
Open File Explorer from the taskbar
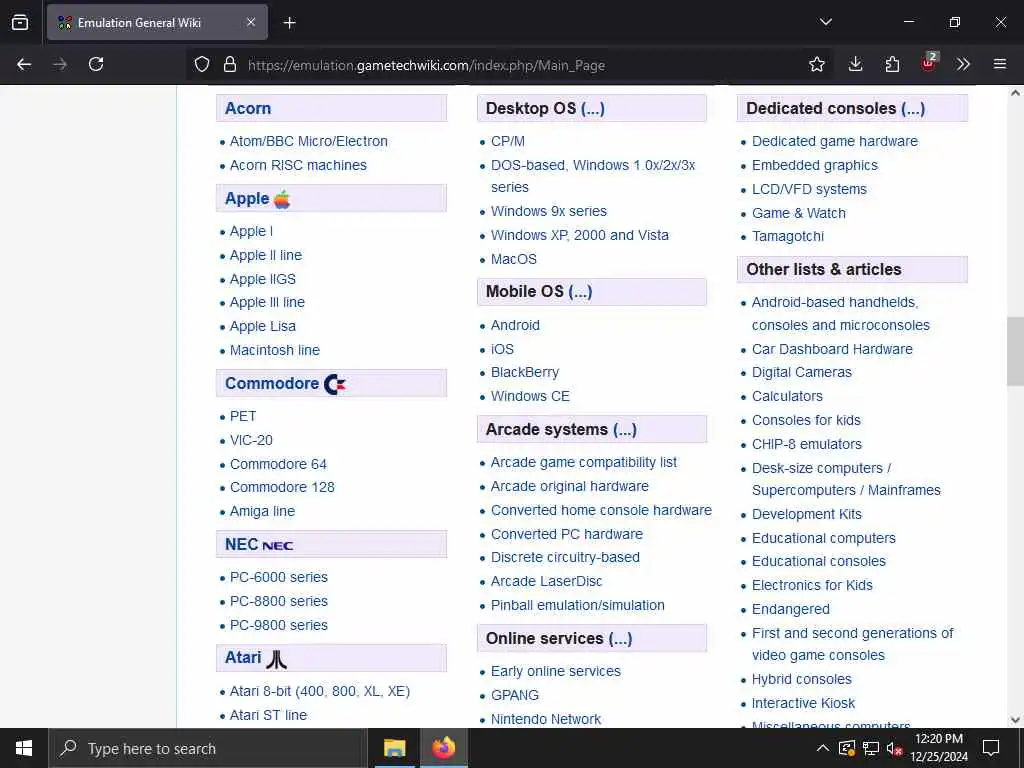click(394, 748)
